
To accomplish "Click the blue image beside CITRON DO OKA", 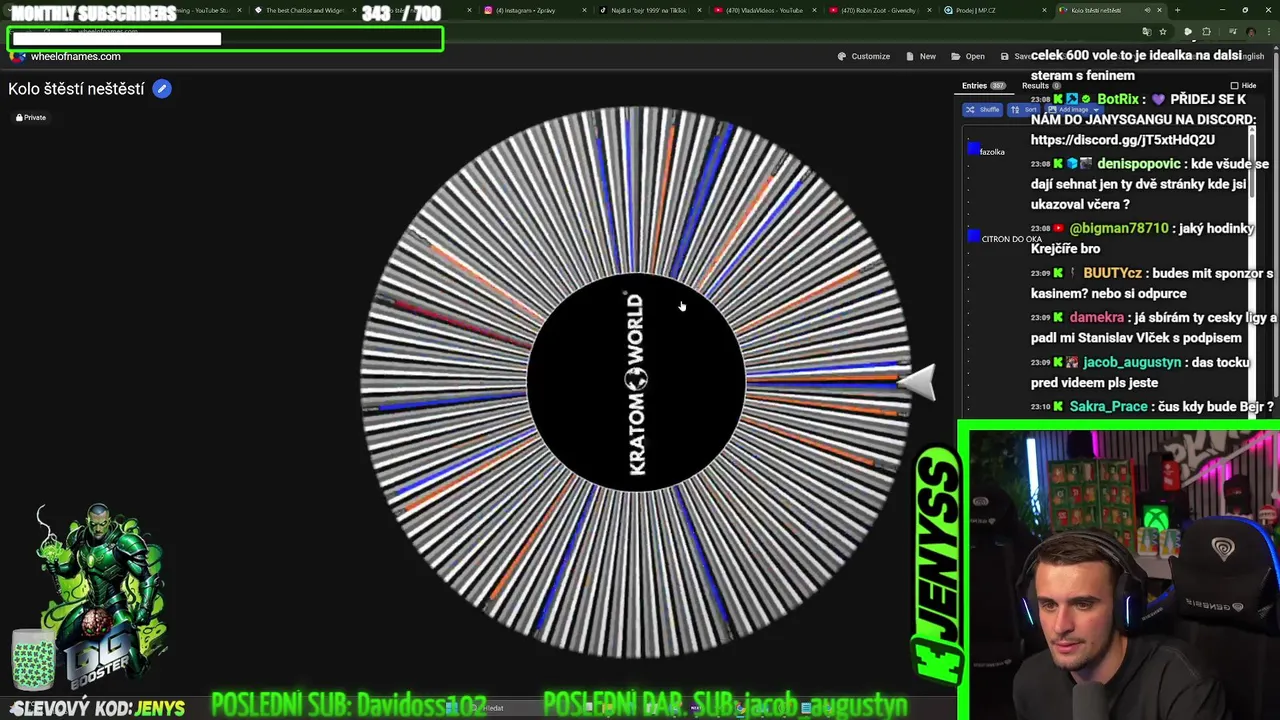I will [x=973, y=237].
